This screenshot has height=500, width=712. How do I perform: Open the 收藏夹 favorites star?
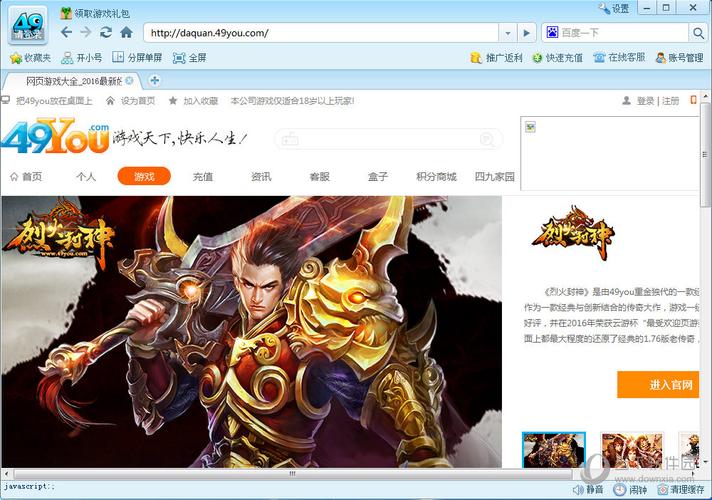tap(15, 58)
